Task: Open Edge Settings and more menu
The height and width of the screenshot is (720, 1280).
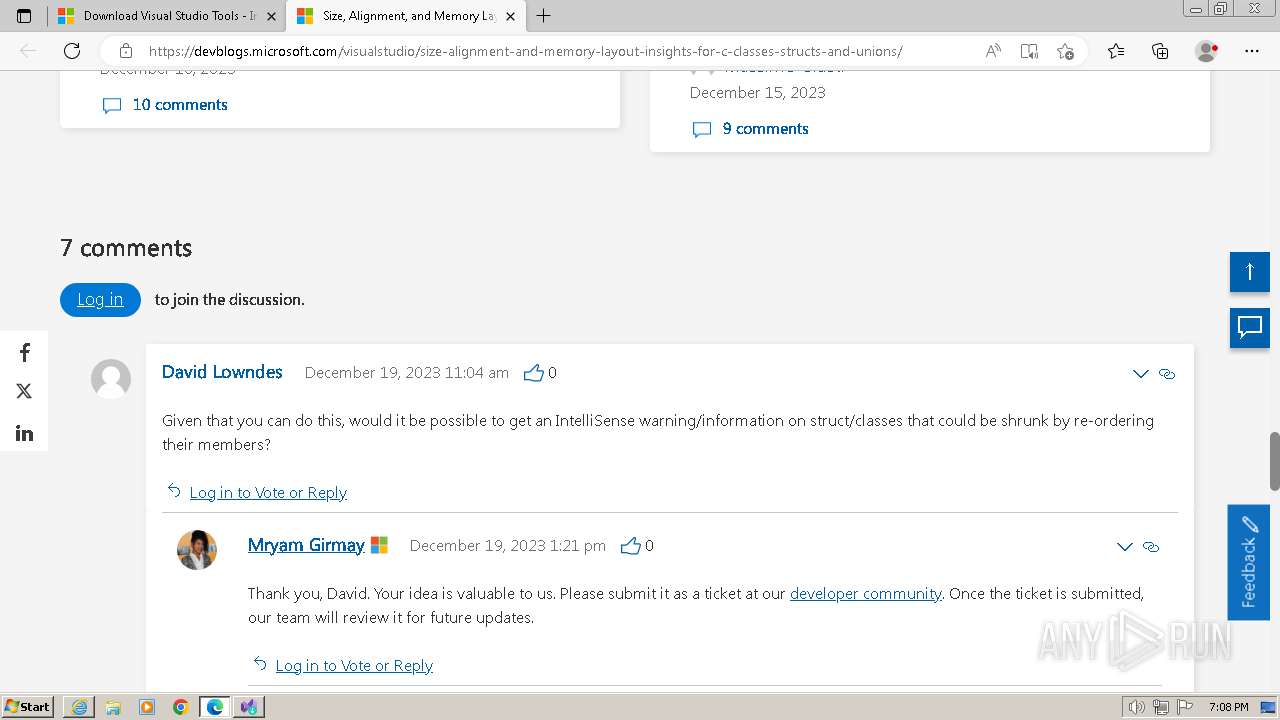Action: coord(1252,51)
